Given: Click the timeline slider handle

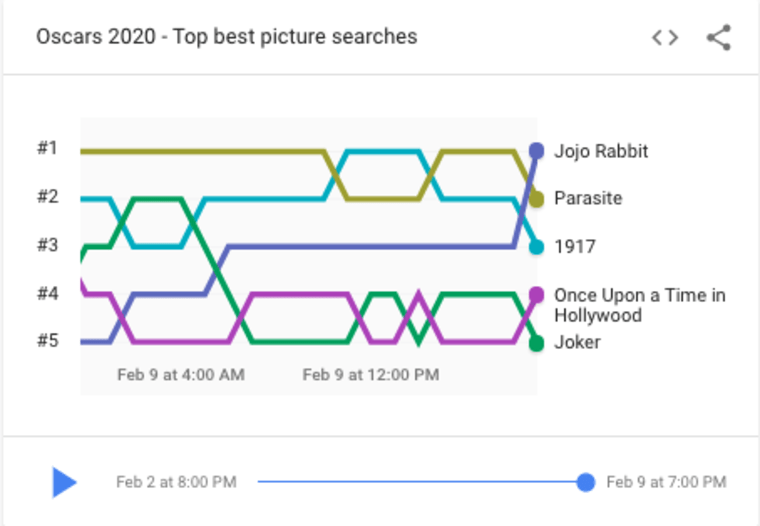Looking at the screenshot, I should (586, 482).
